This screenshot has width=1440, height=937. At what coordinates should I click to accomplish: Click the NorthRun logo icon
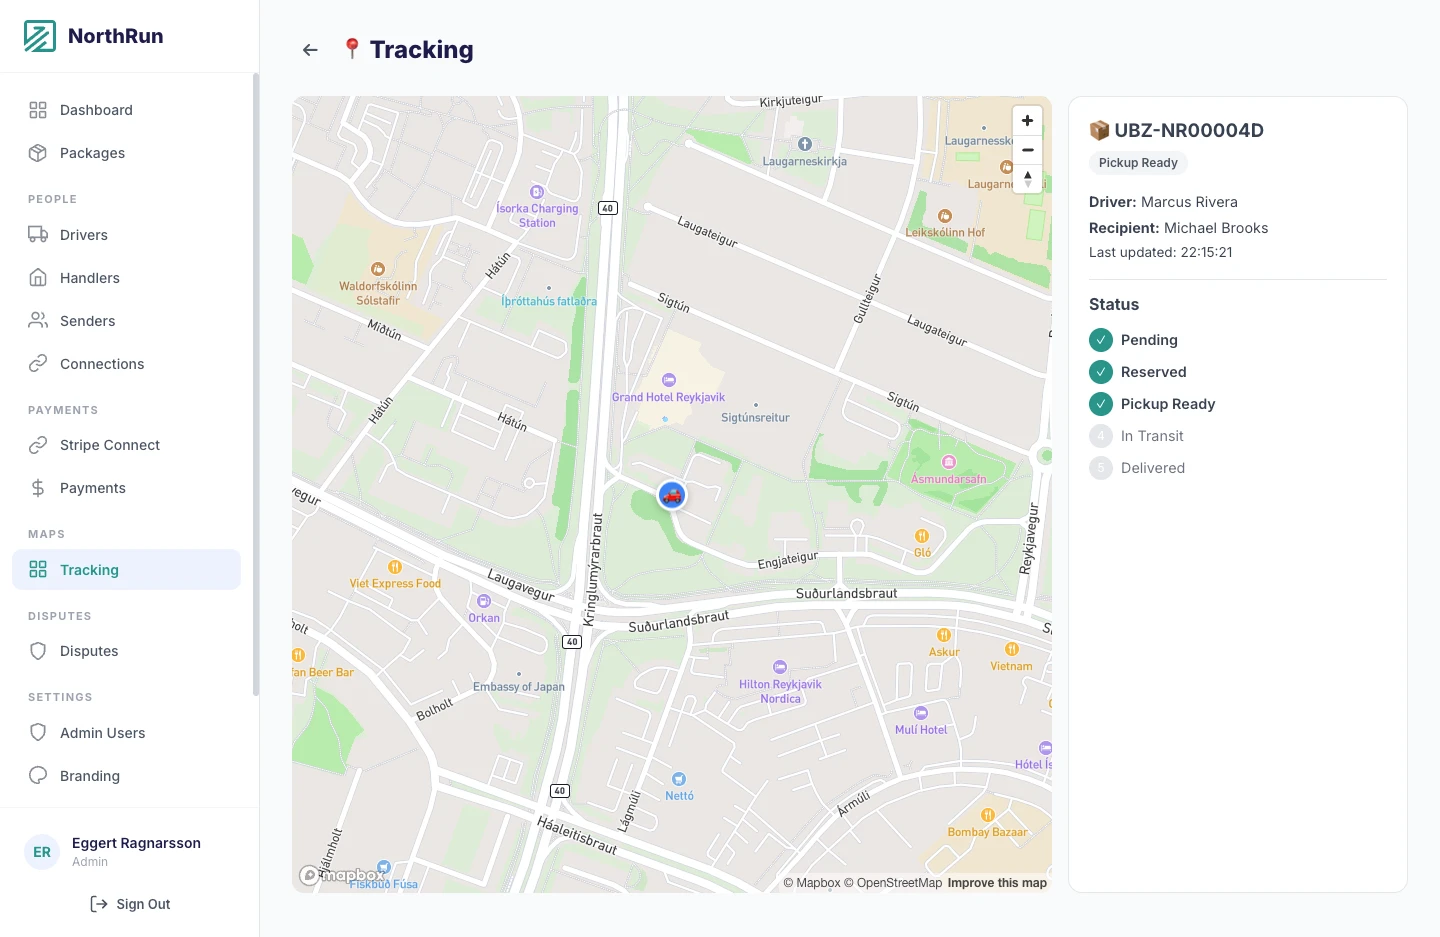[x=40, y=36]
